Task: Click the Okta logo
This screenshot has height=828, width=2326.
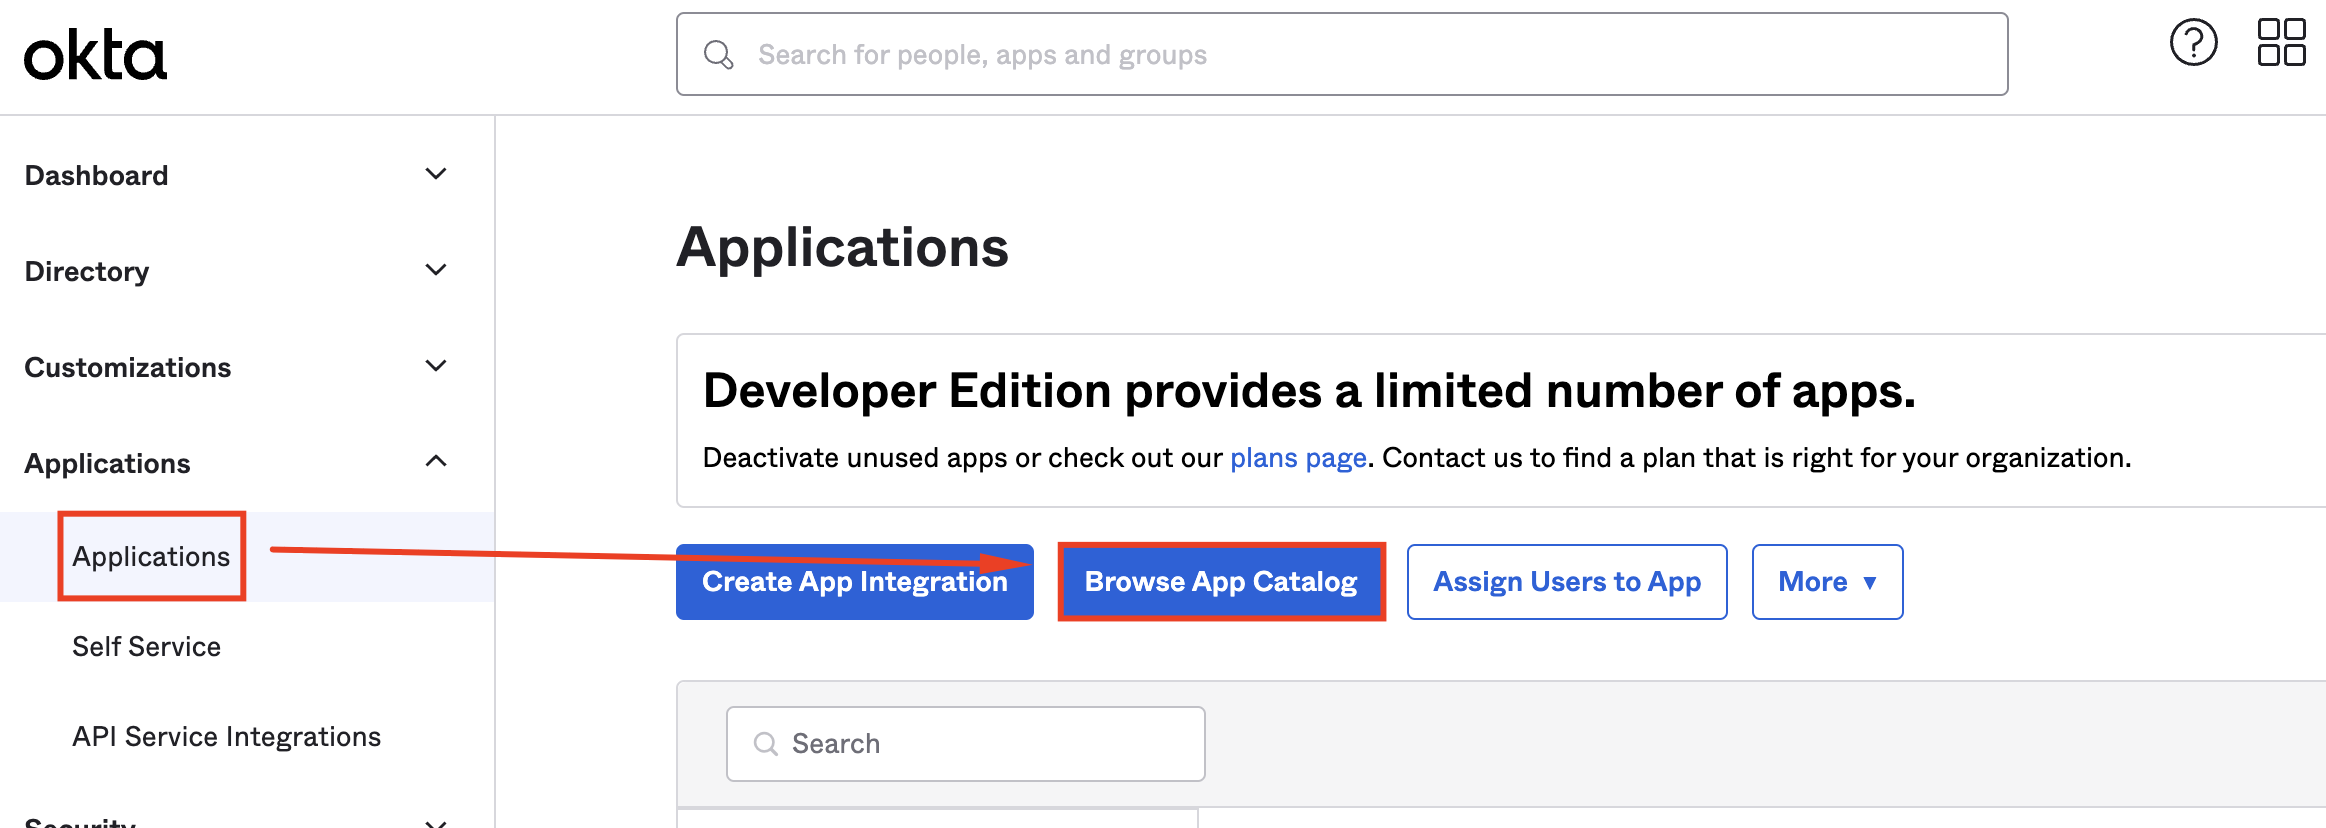Action: [95, 56]
